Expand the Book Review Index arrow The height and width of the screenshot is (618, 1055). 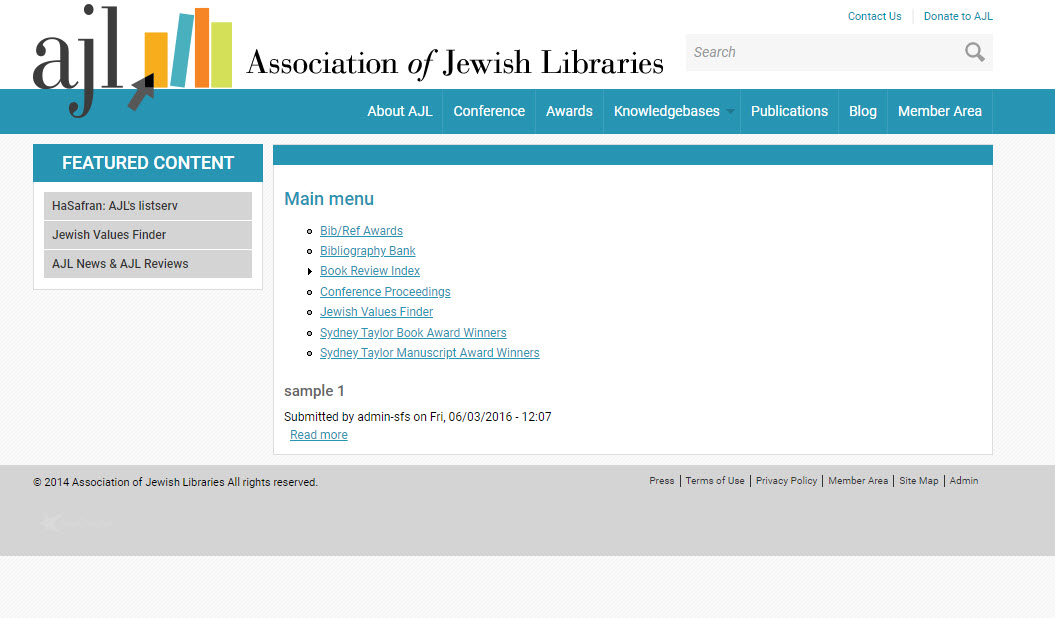pyautogui.click(x=310, y=272)
